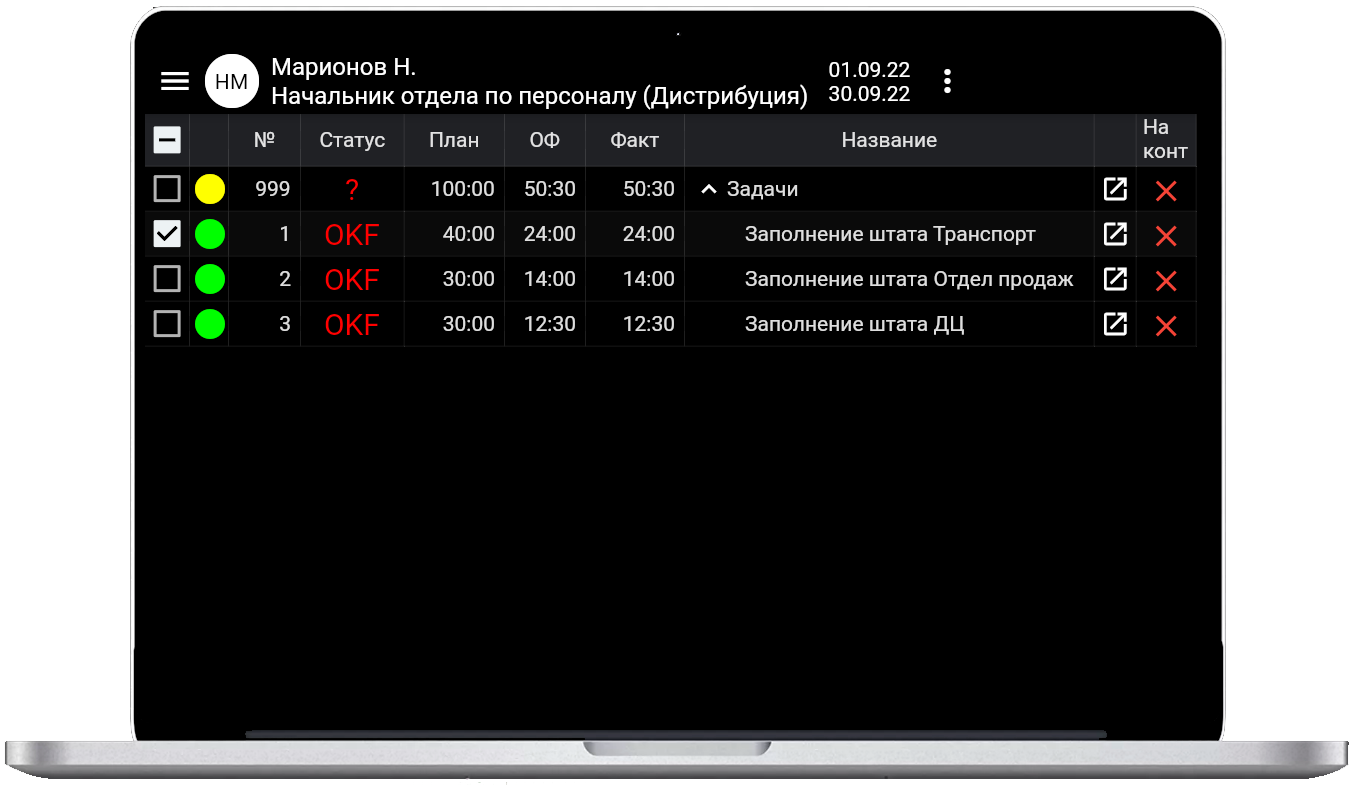Click red X for Заполнение штата Транспорт

point(1165,236)
